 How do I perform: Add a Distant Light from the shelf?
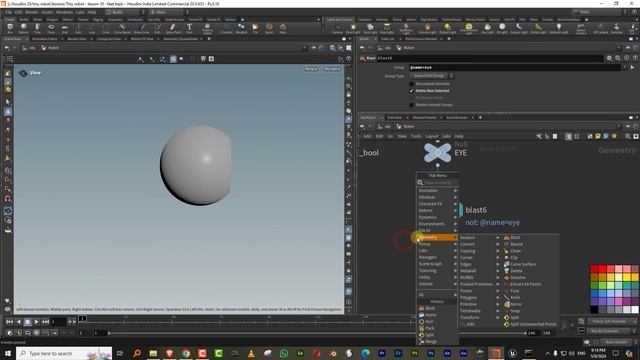tap(447, 28)
